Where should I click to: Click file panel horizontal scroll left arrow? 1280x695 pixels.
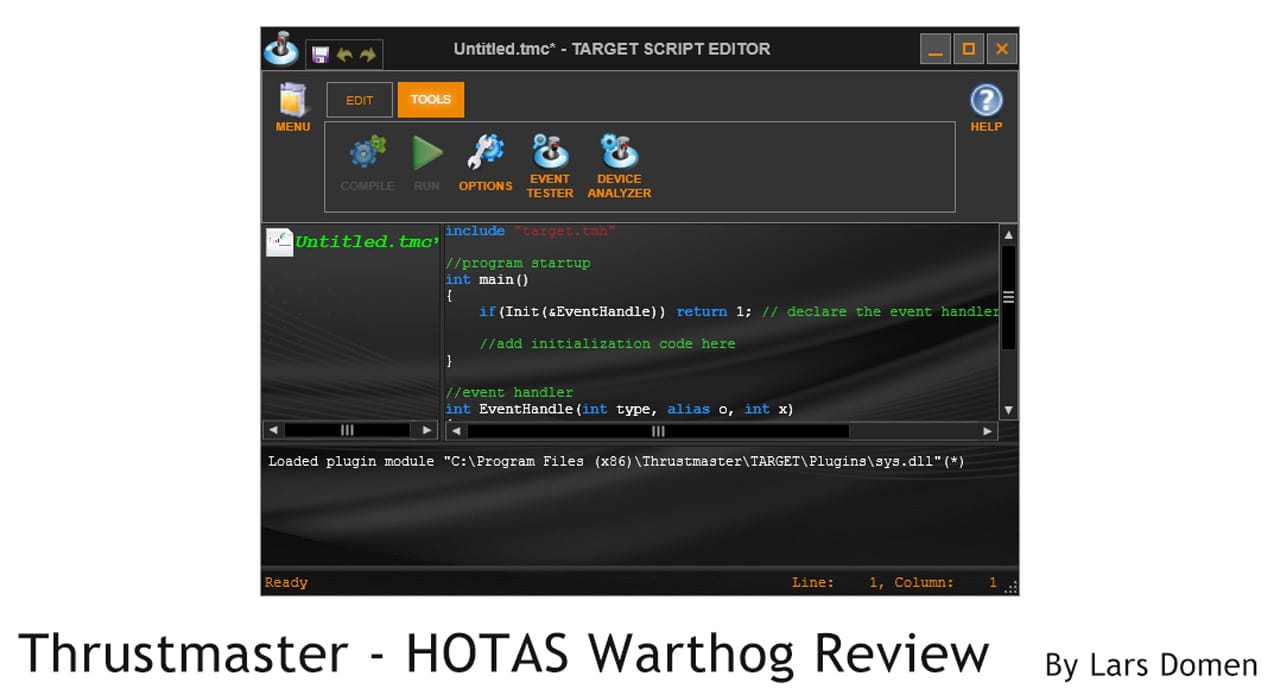(272, 430)
